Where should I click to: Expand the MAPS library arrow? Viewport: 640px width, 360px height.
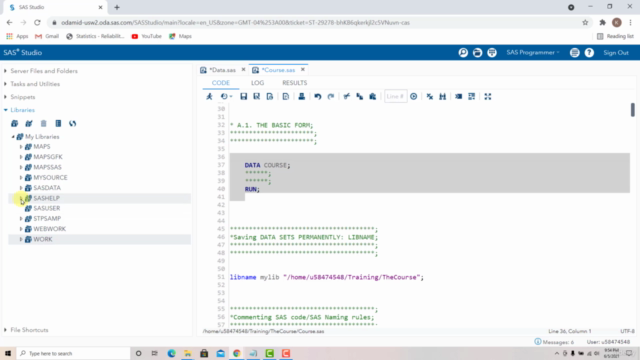21,147
